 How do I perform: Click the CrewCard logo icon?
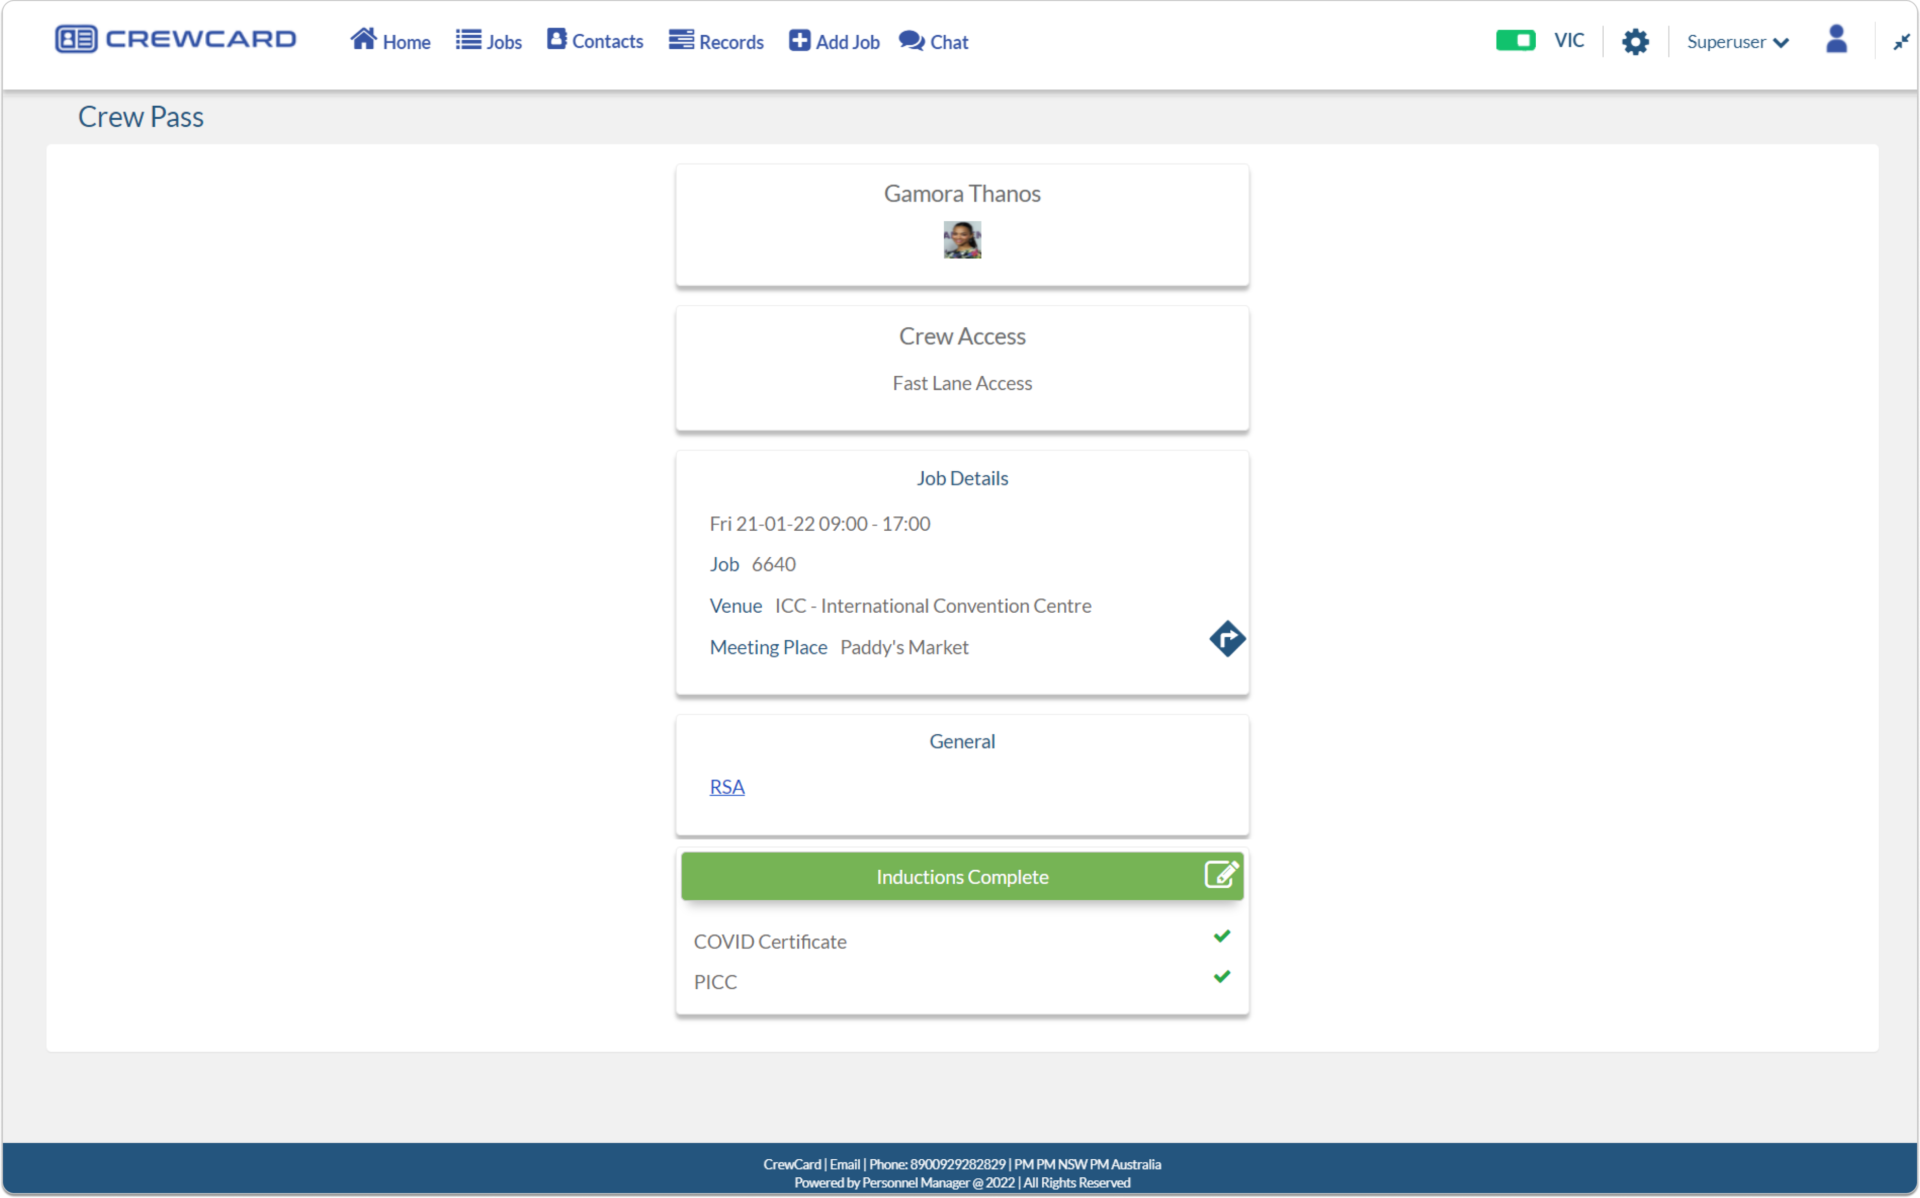click(x=76, y=39)
